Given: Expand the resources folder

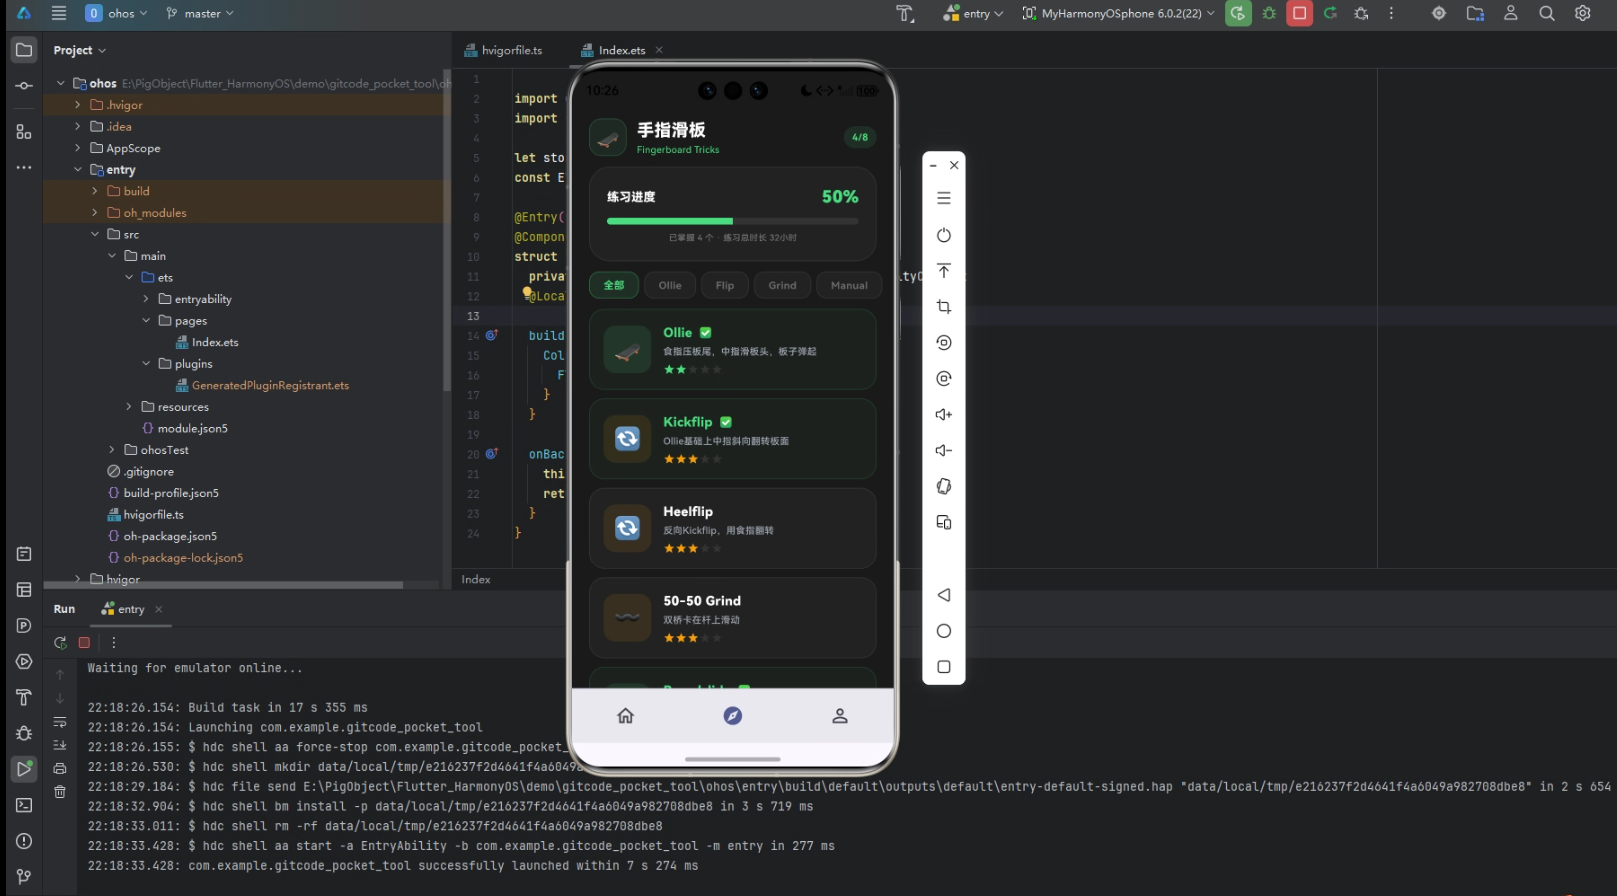Looking at the screenshot, I should (x=129, y=407).
